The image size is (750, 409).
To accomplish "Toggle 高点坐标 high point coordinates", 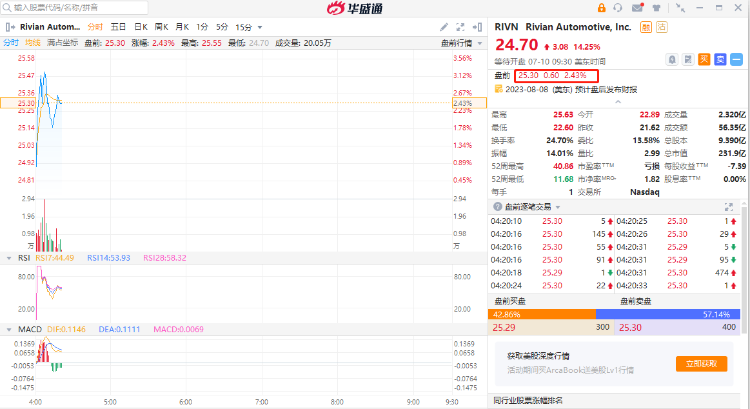I will (x=63, y=43).
